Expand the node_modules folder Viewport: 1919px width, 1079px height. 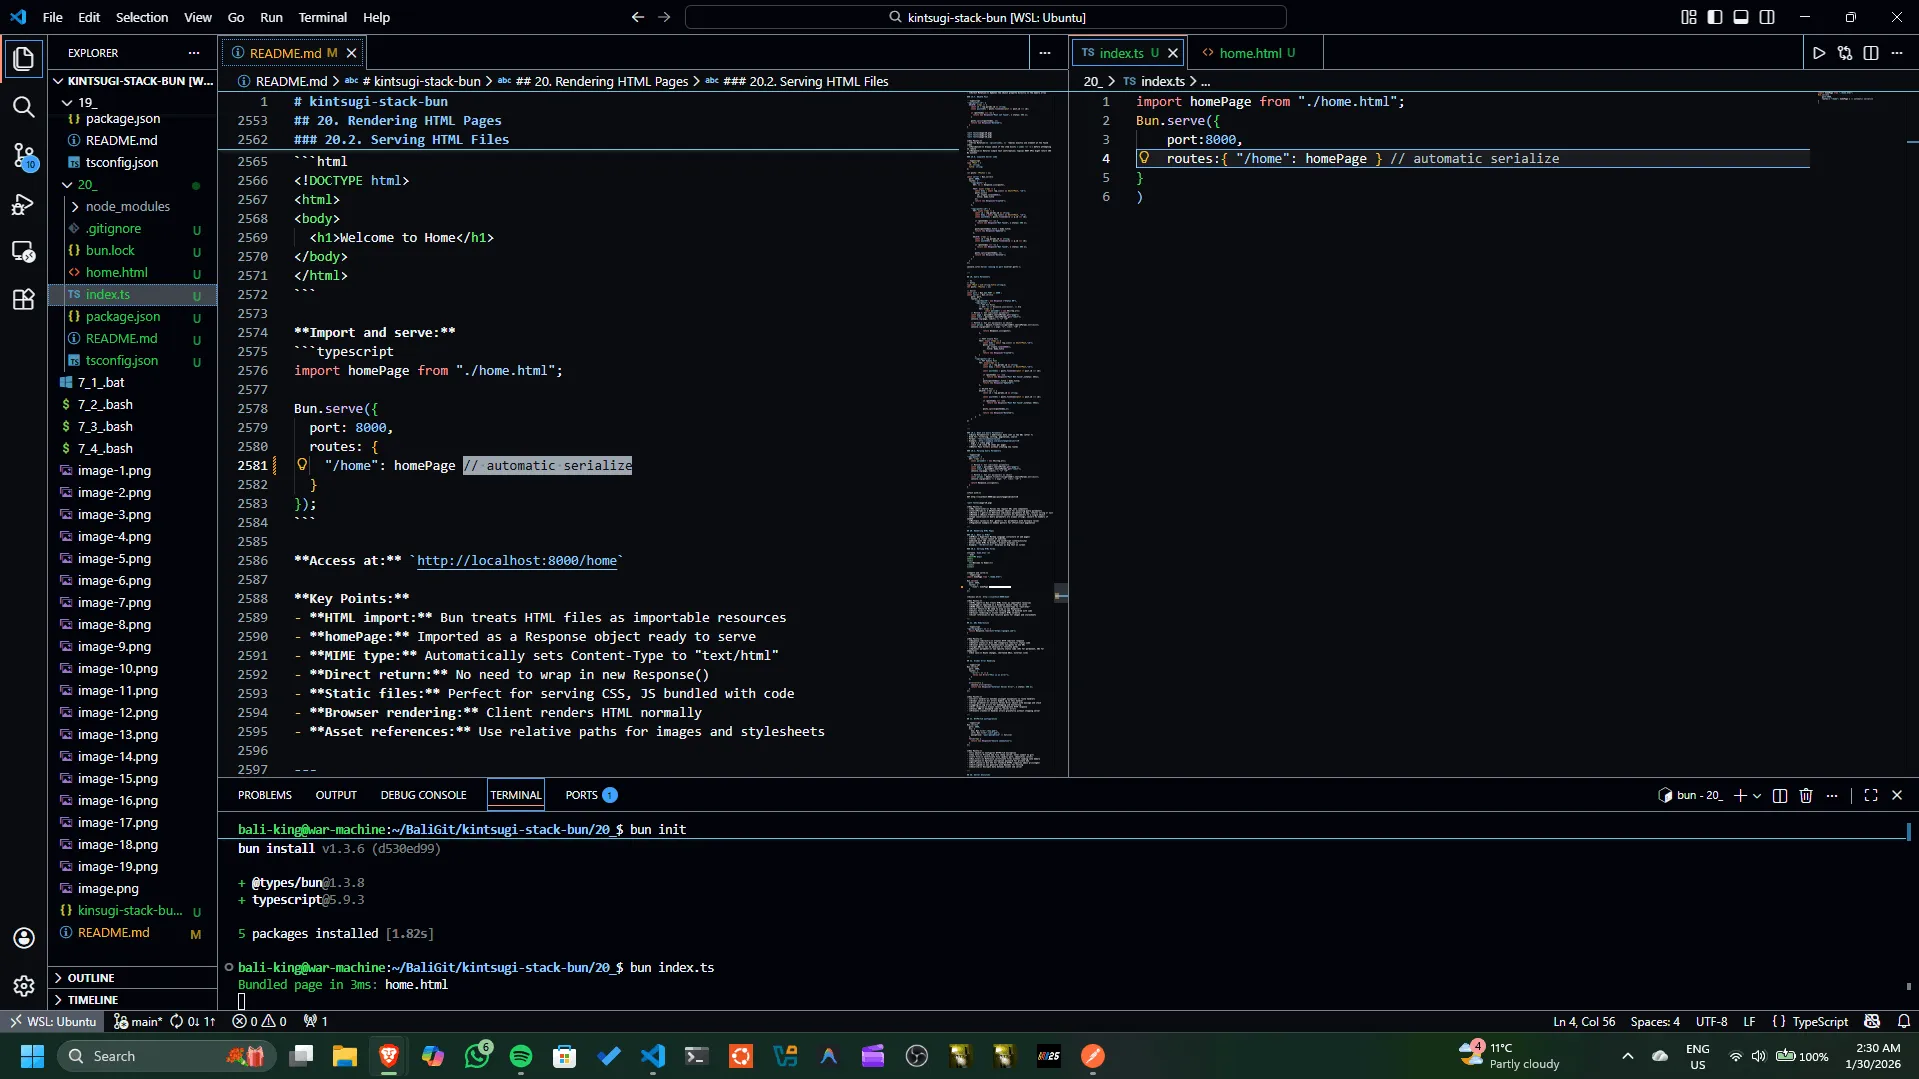[126, 207]
